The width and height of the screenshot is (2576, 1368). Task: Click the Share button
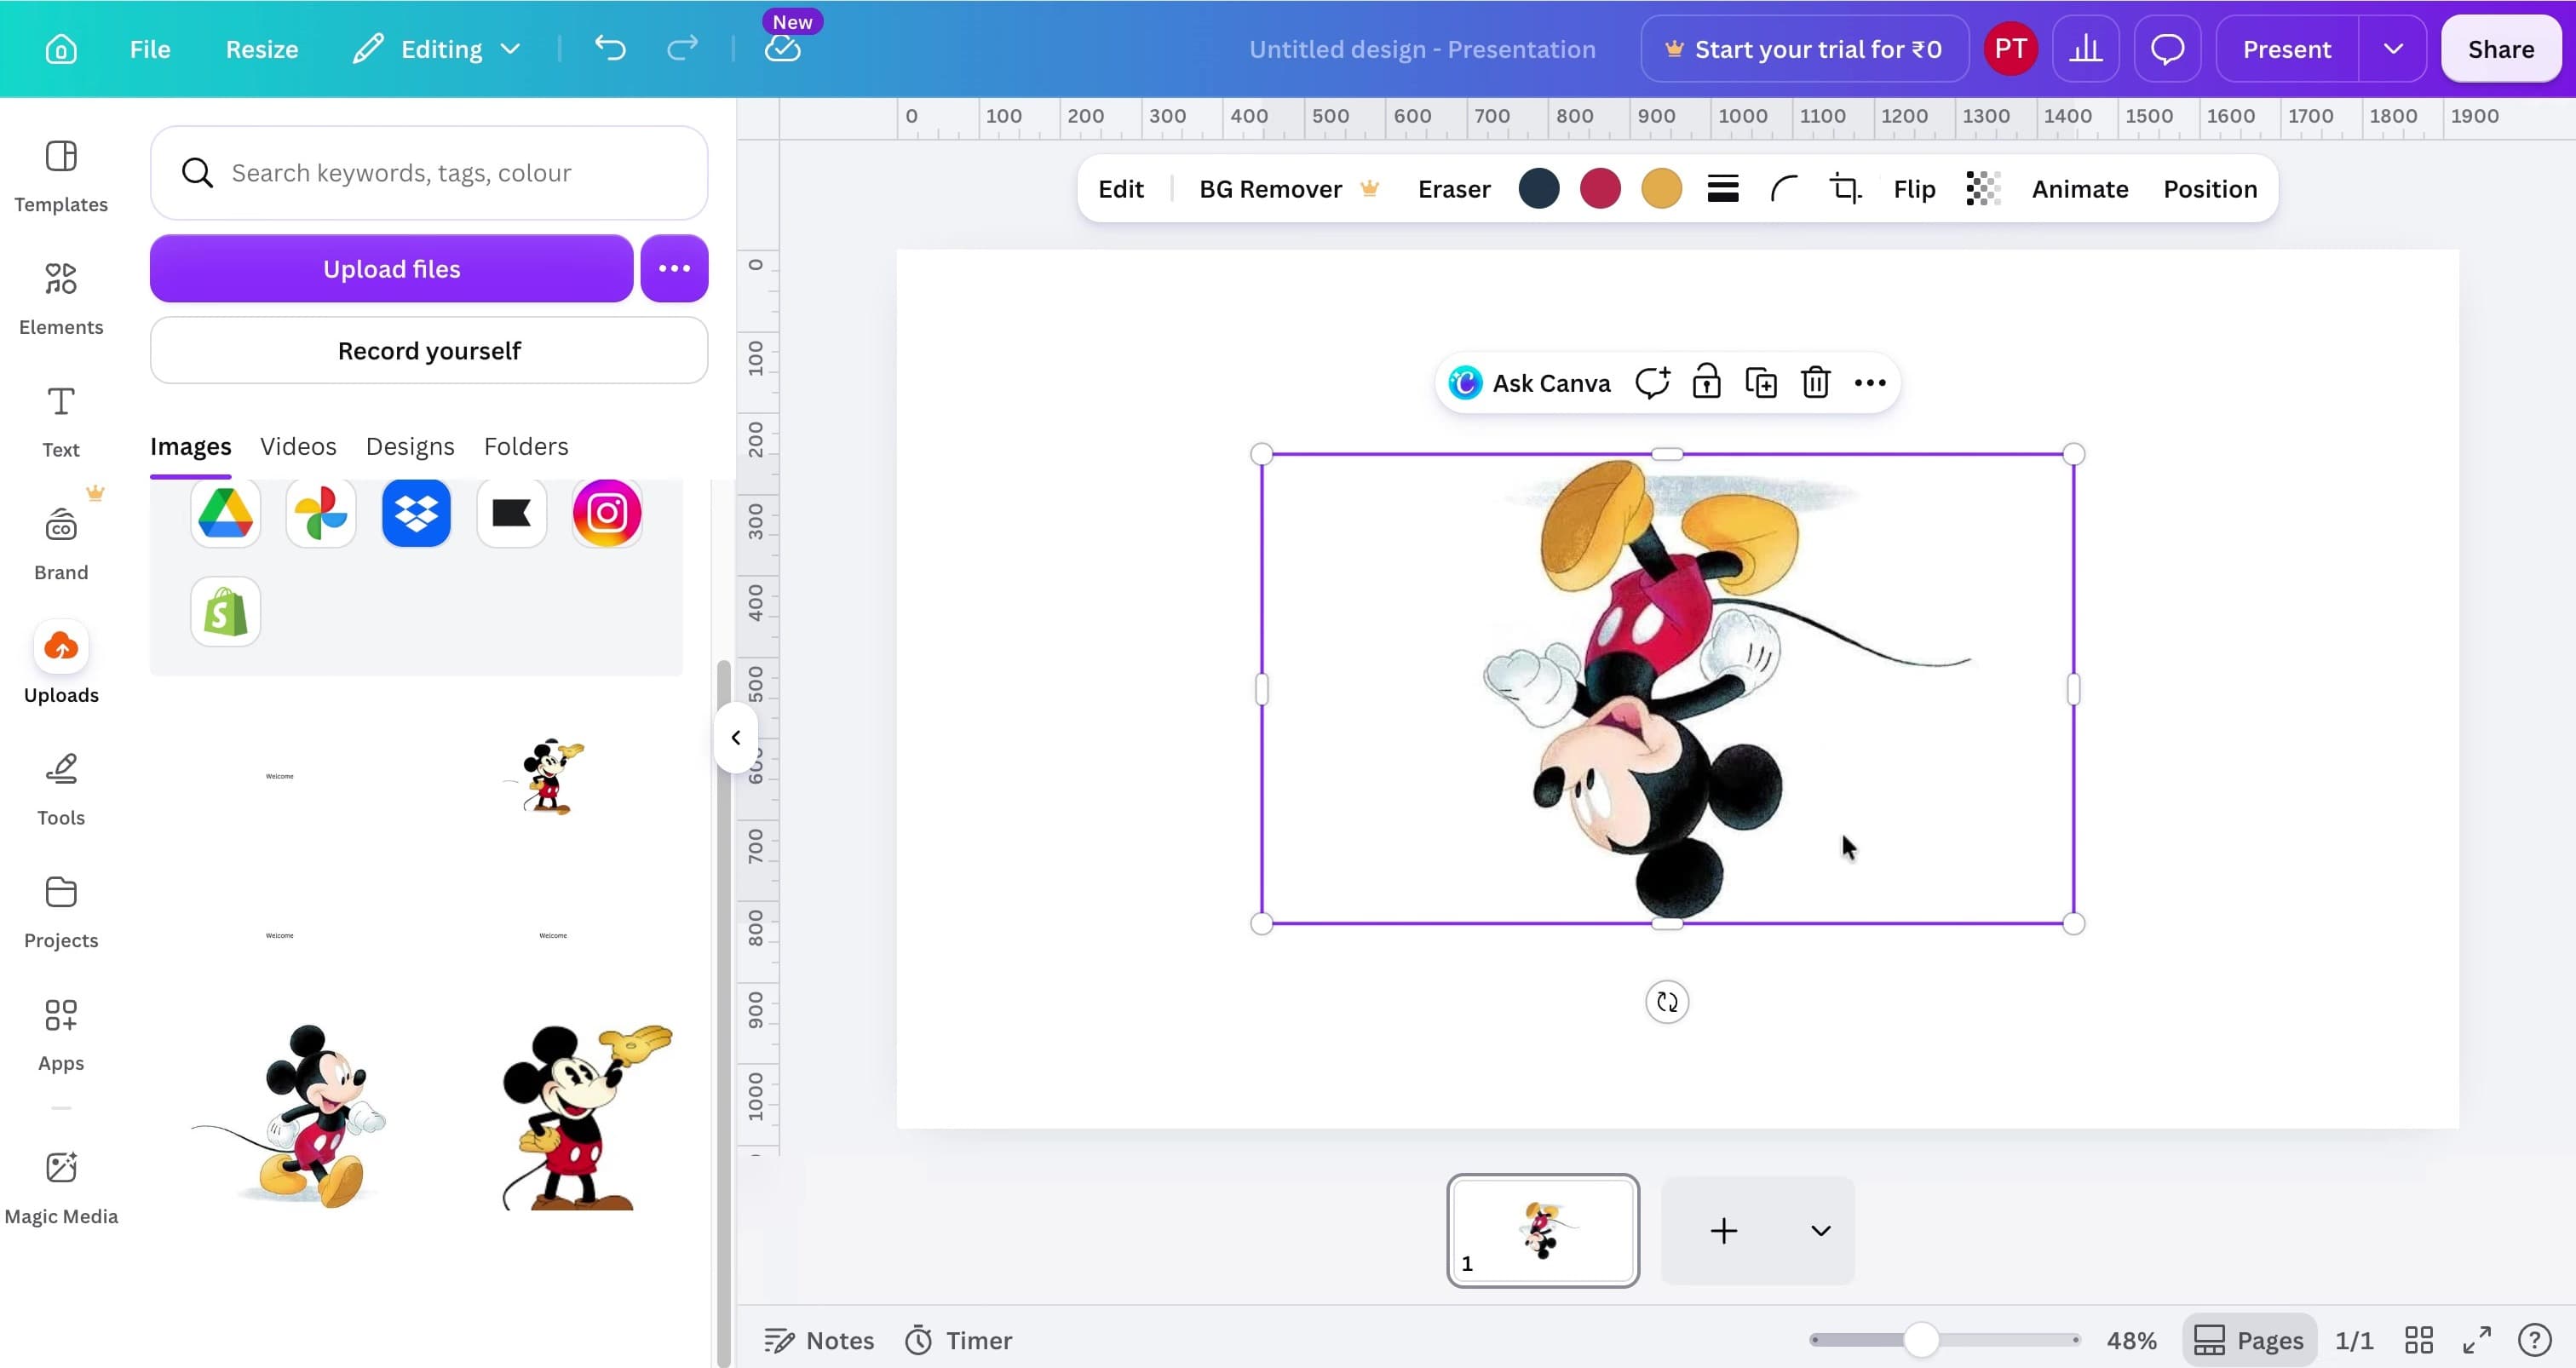(x=2501, y=49)
